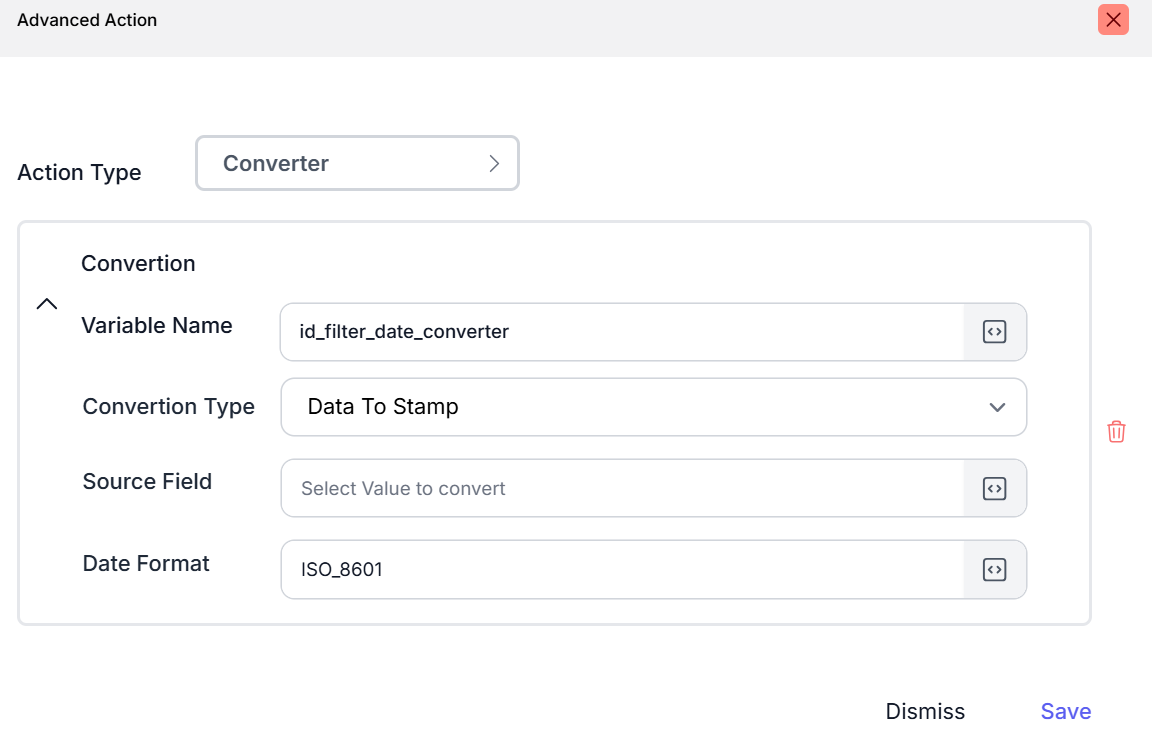
Task: Collapse the Convertion section
Action: (x=47, y=305)
